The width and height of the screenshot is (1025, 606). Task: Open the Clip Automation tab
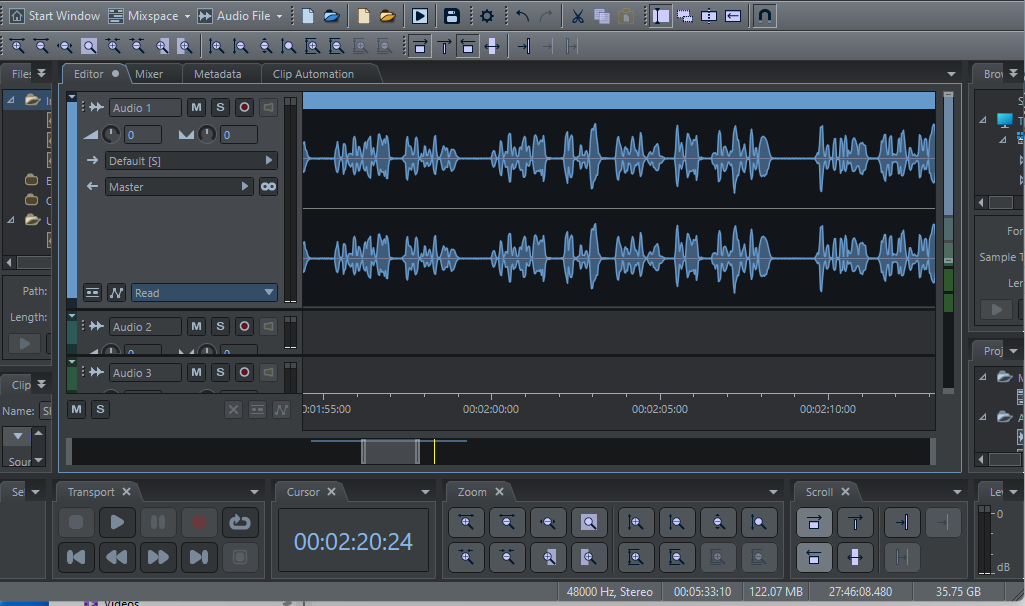tap(313, 74)
